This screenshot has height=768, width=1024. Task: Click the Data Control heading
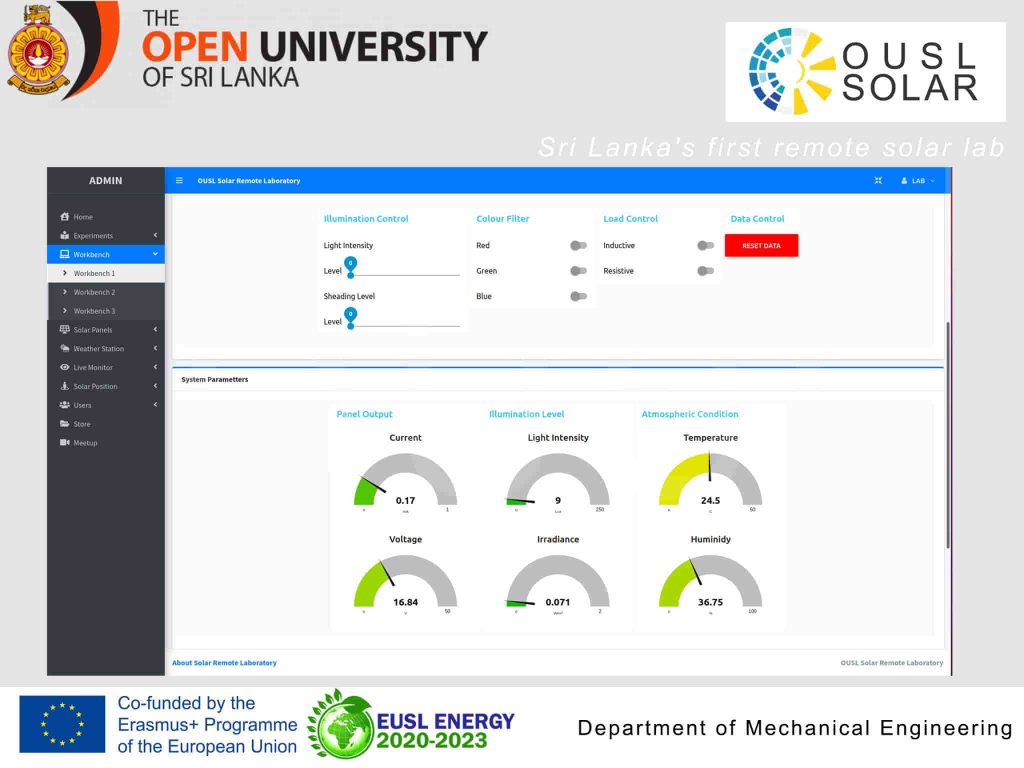click(757, 219)
